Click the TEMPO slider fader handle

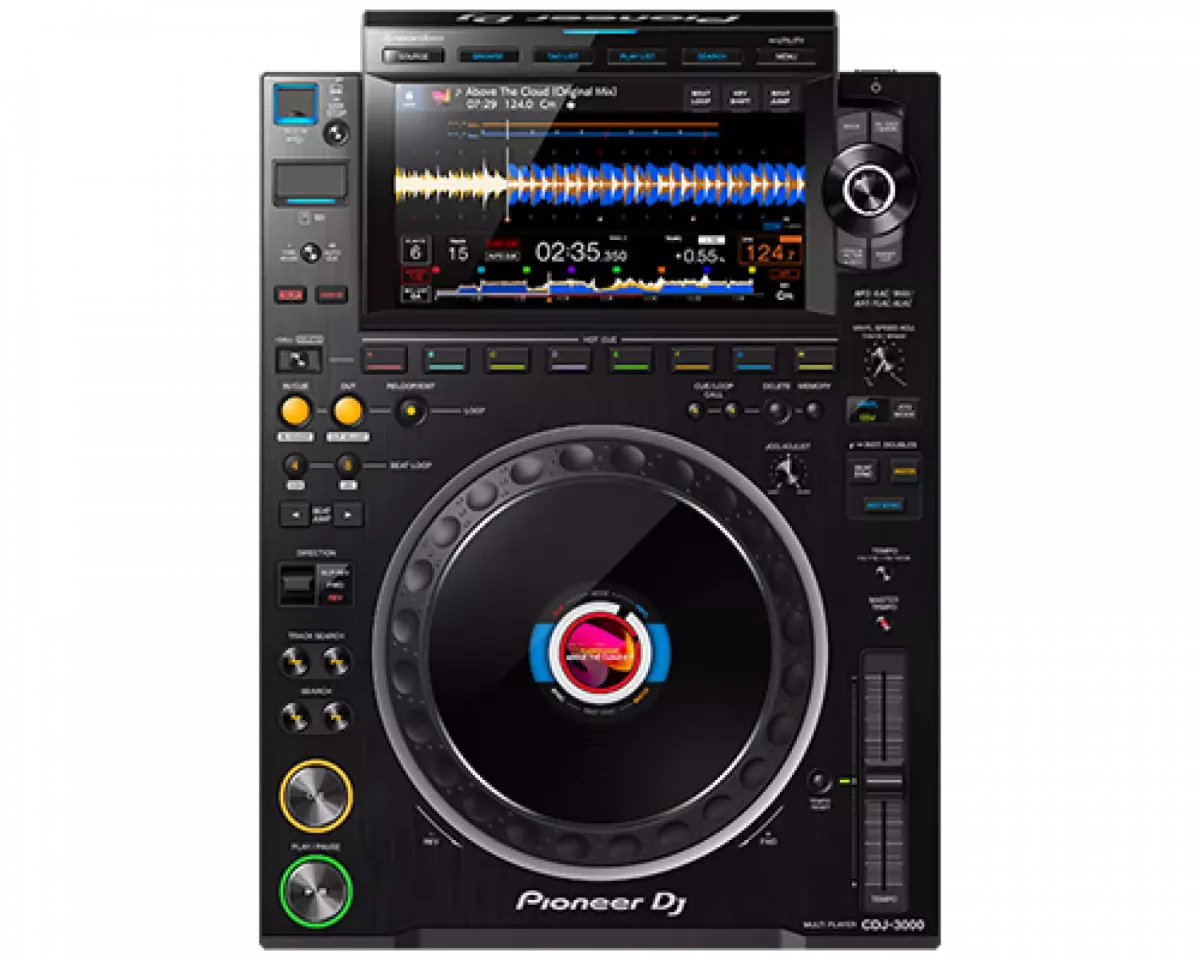click(883, 781)
